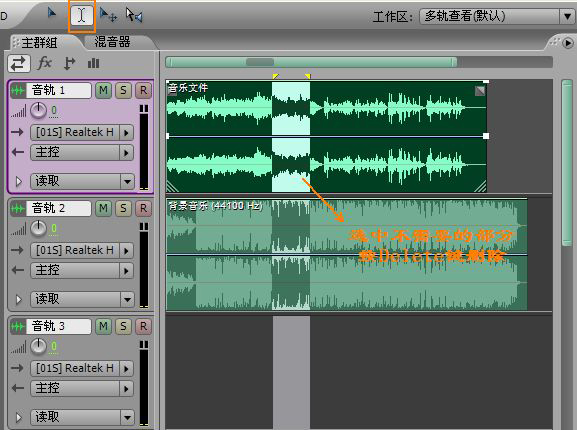Click the volume ramp icon on 音轨 3
The height and width of the screenshot is (430, 577).
[18, 347]
